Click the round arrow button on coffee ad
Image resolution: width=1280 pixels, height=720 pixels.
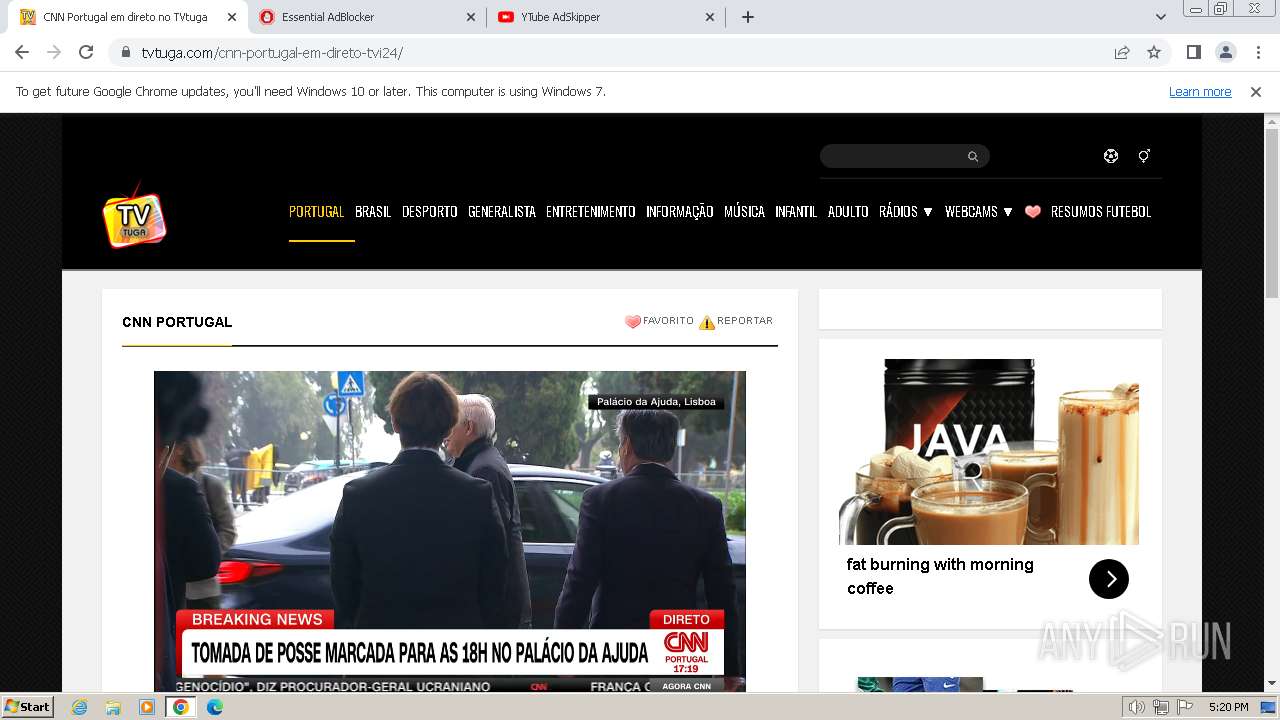pyautogui.click(x=1109, y=579)
